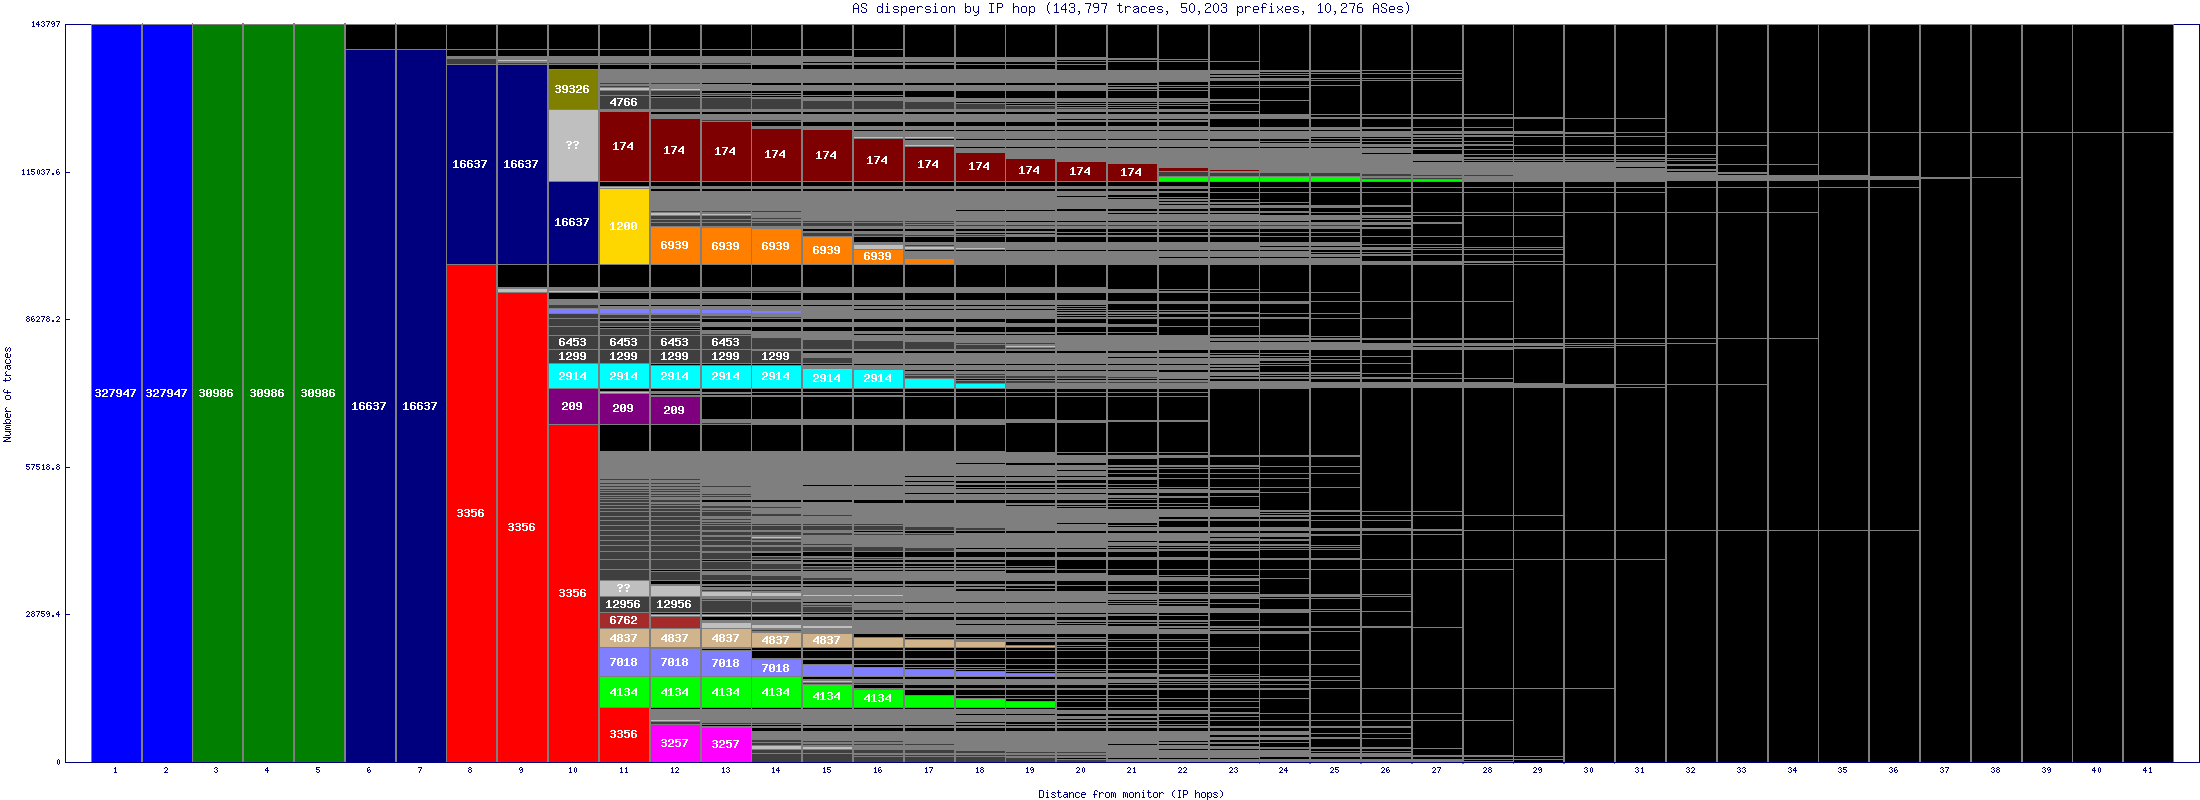Click the olive 39326 block

(573, 89)
